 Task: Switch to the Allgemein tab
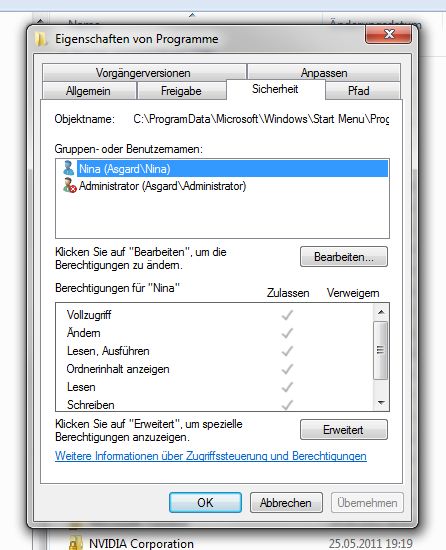point(88,91)
